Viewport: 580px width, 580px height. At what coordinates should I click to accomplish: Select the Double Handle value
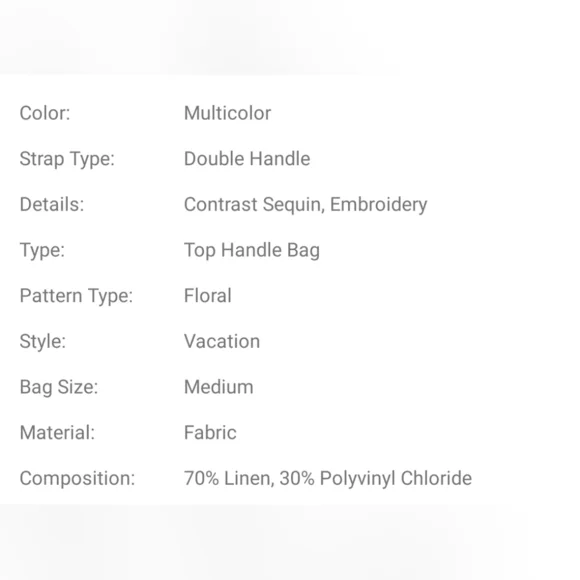tap(247, 159)
